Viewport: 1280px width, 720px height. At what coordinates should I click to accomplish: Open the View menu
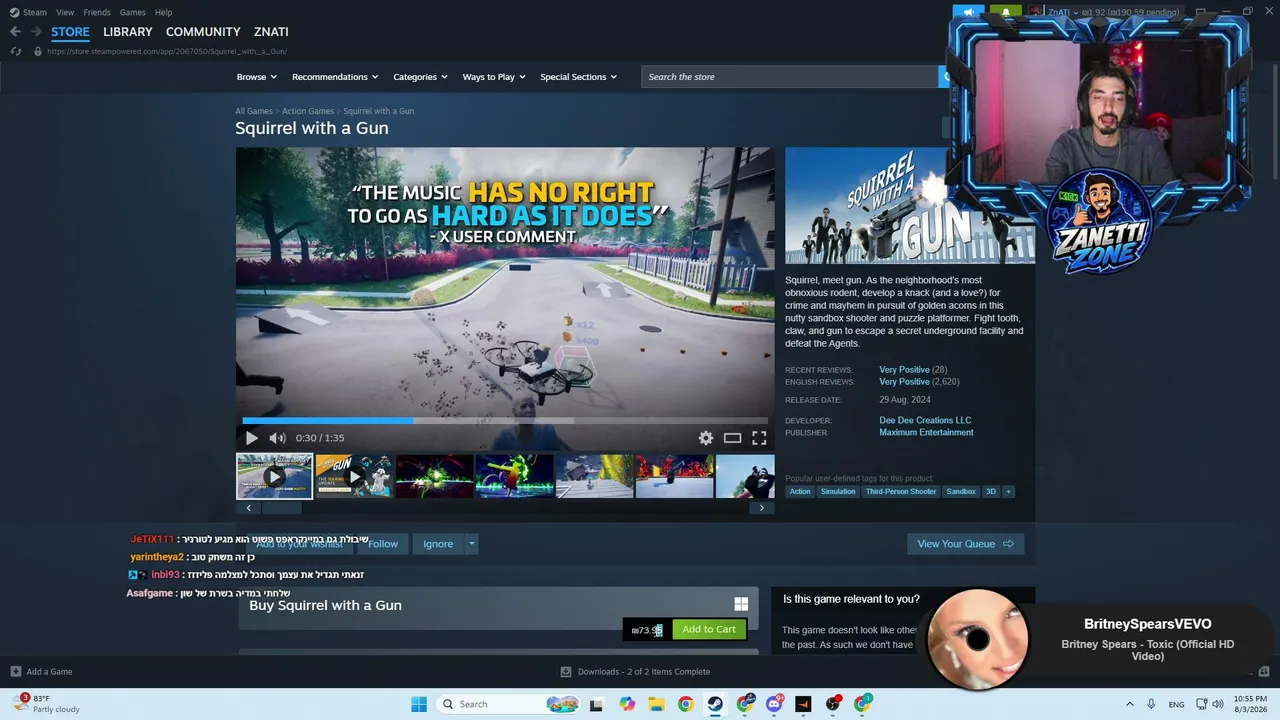[x=65, y=12]
